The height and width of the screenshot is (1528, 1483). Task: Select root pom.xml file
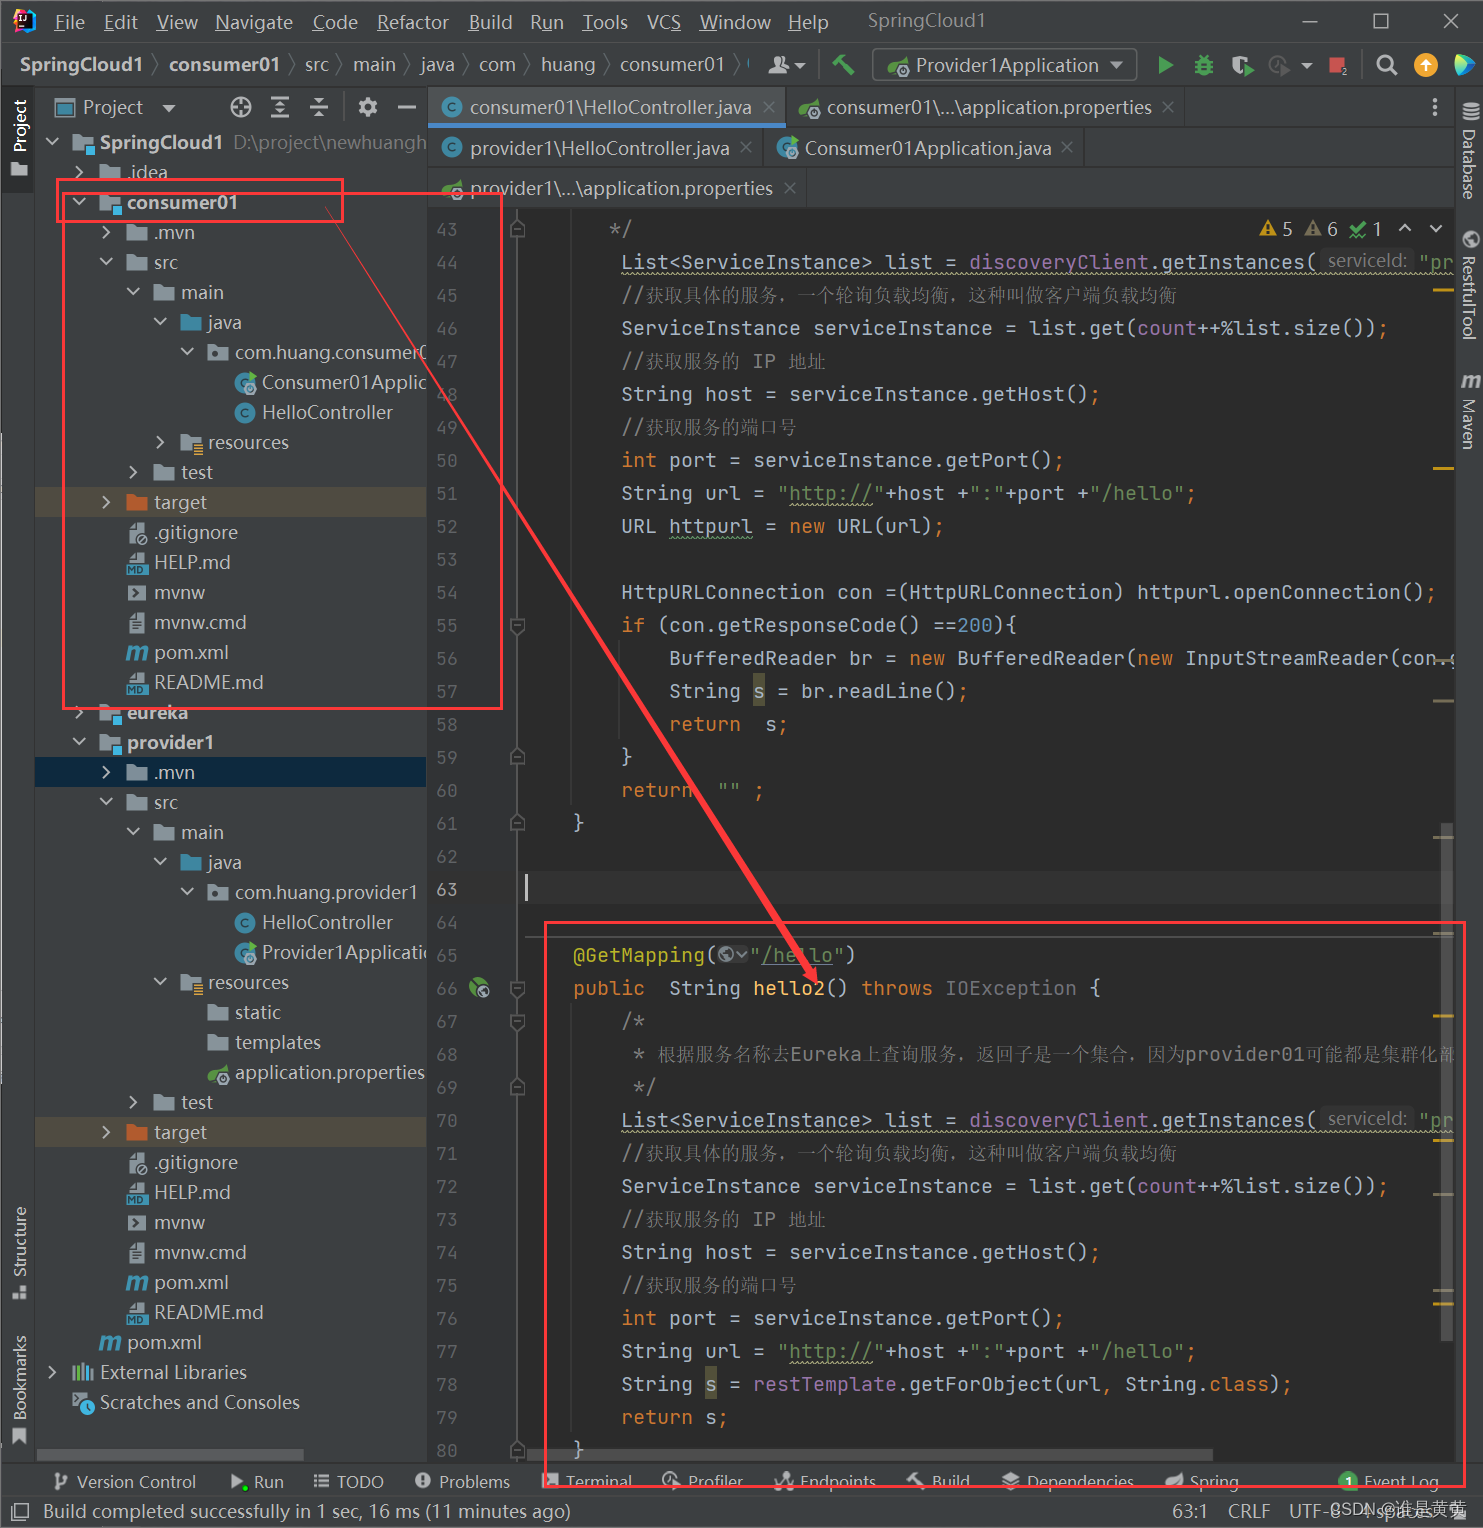pyautogui.click(x=150, y=1342)
